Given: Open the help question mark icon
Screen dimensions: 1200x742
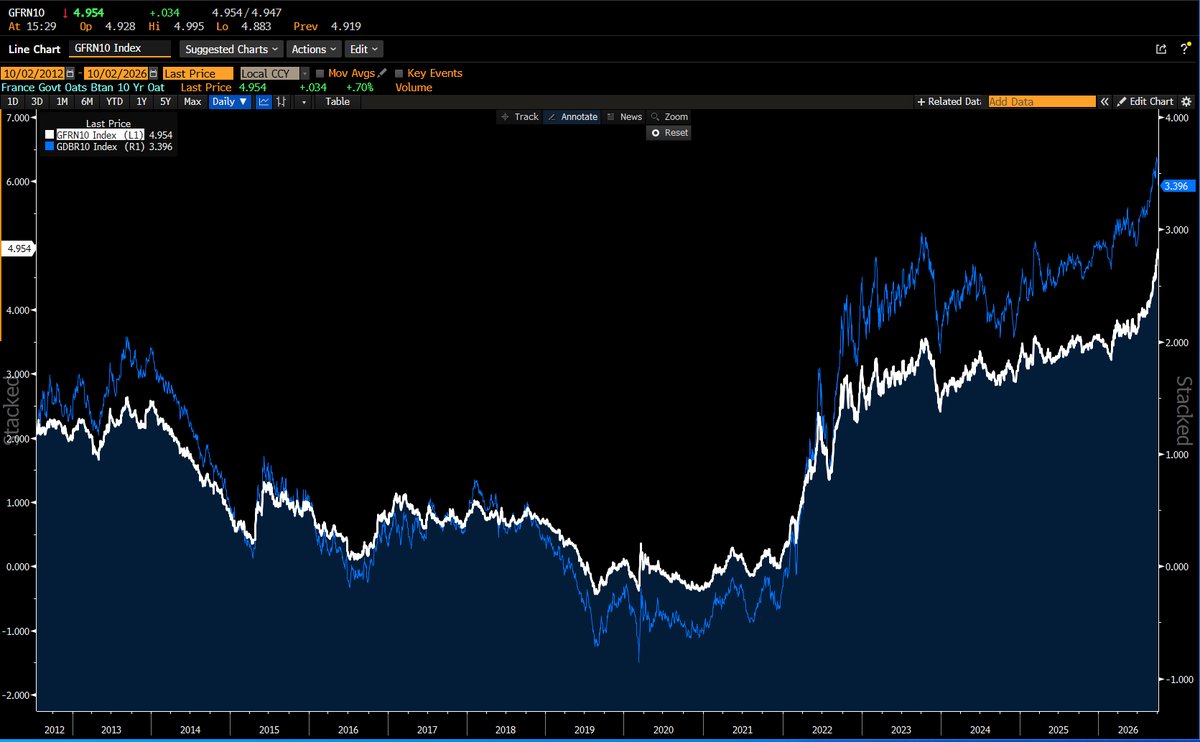Looking at the screenshot, I should 1184,48.
